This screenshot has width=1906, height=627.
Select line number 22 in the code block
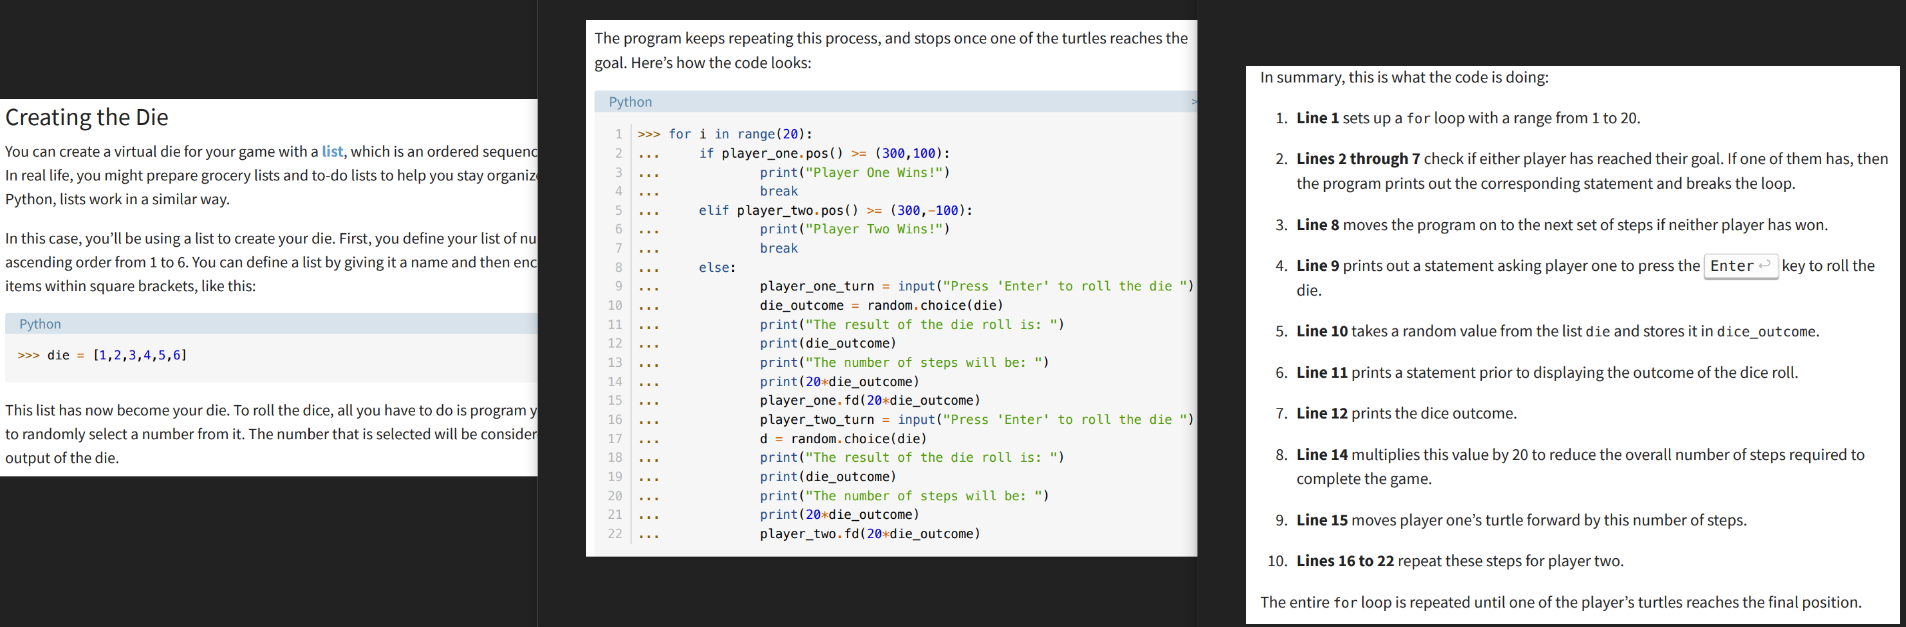click(x=615, y=534)
